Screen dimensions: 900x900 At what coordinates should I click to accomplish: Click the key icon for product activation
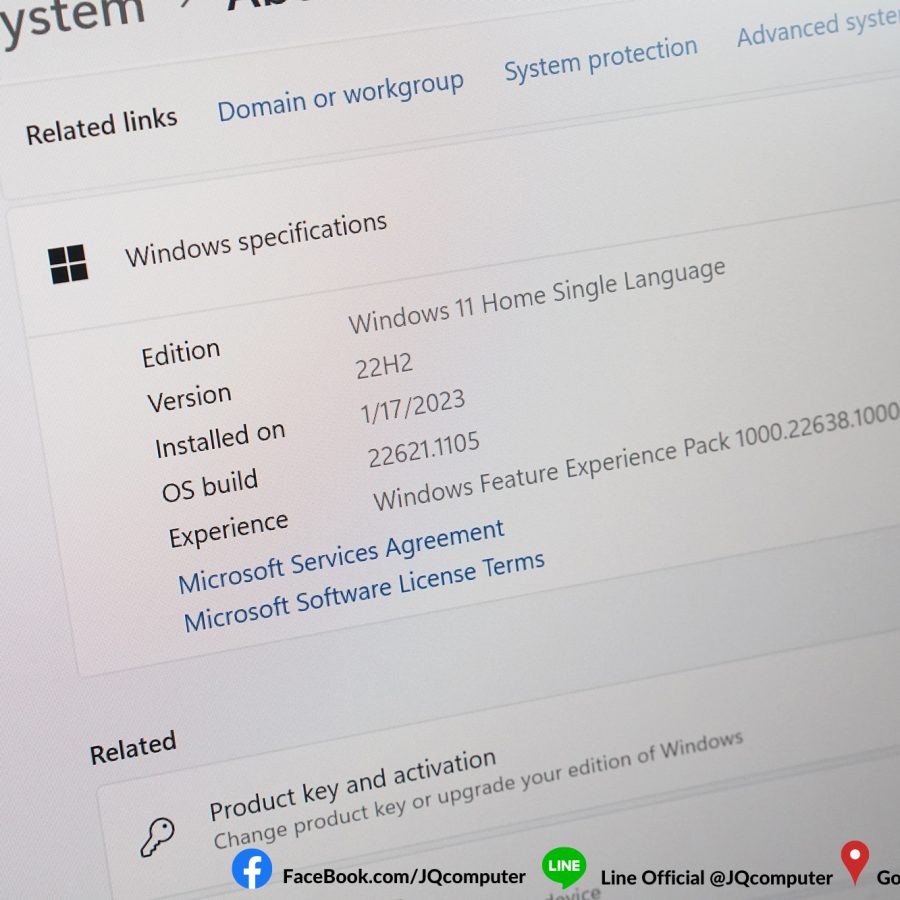click(157, 837)
